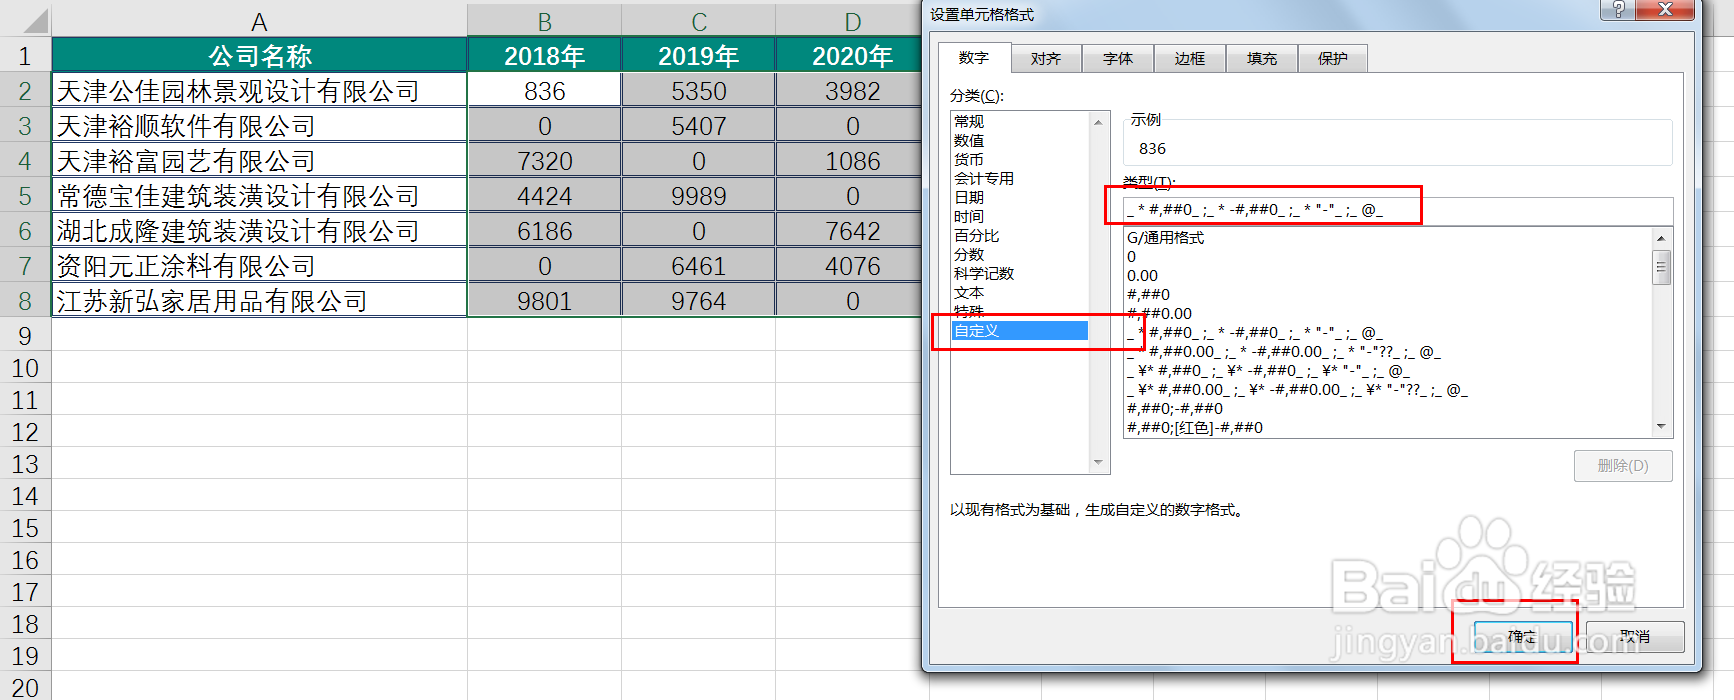Select row 15 header
The image size is (1734, 700).
coord(25,527)
